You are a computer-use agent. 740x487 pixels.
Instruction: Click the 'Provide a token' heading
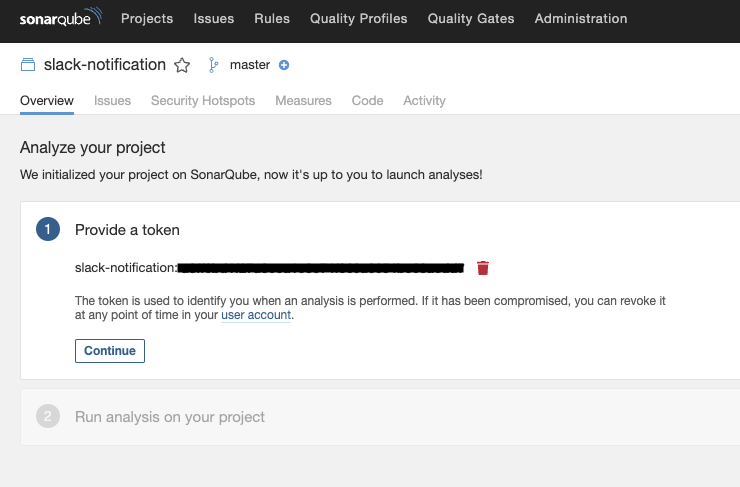pos(127,230)
